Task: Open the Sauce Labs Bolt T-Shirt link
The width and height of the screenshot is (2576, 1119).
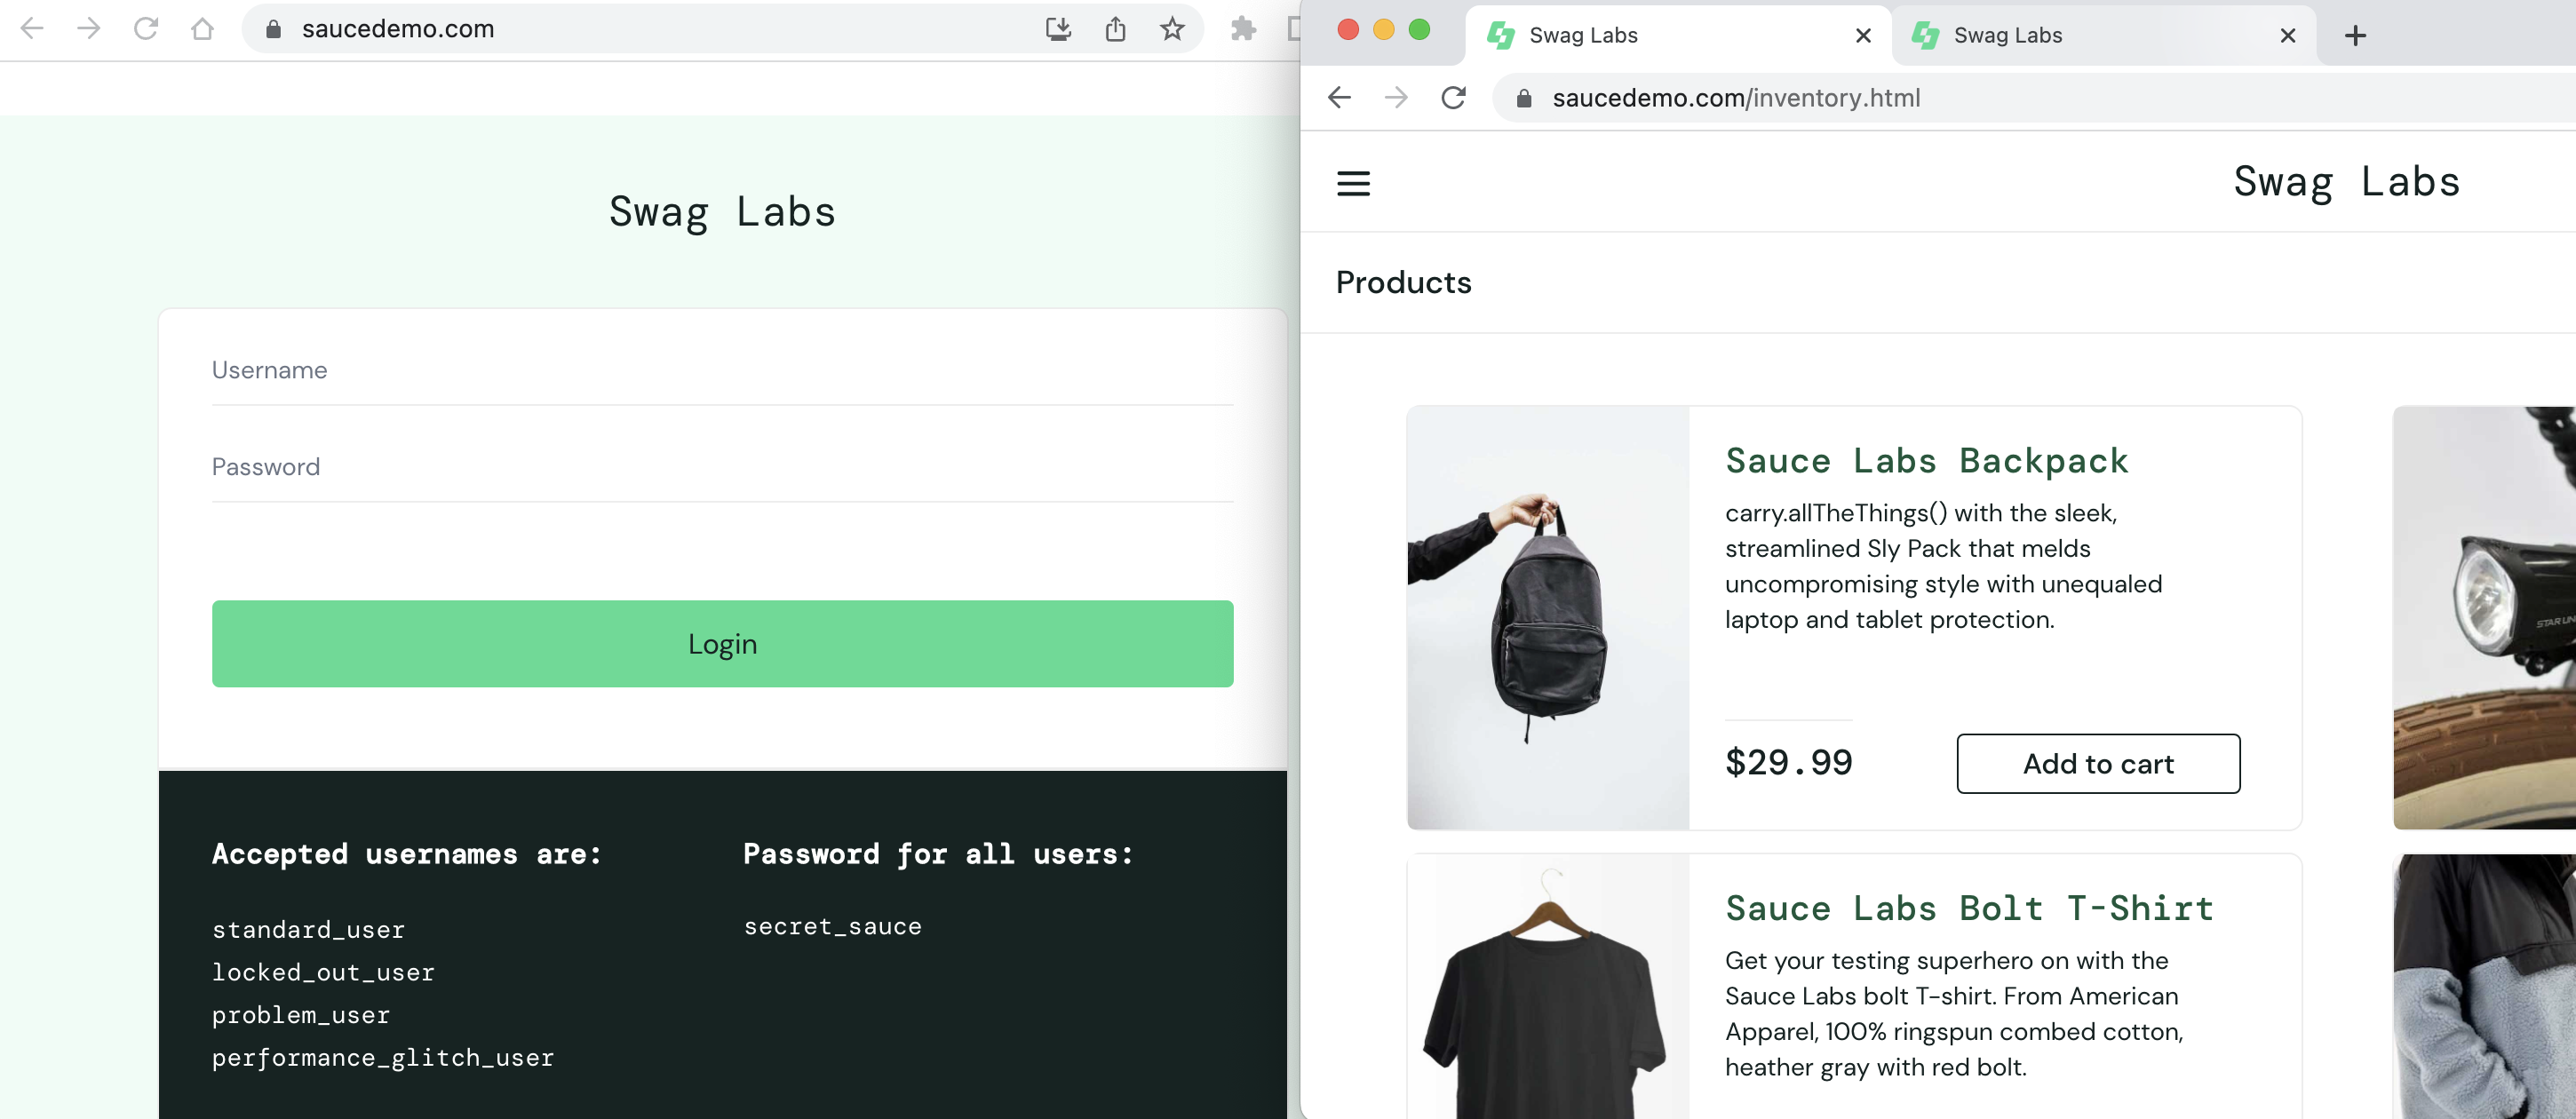Action: click(1968, 907)
